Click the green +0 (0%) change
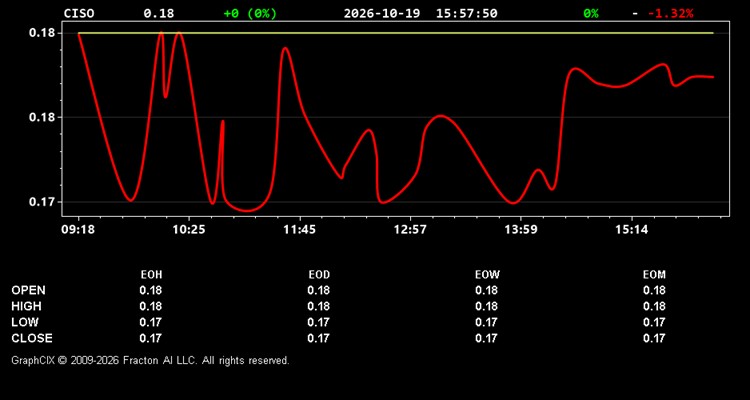The height and width of the screenshot is (400, 750). pyautogui.click(x=250, y=13)
